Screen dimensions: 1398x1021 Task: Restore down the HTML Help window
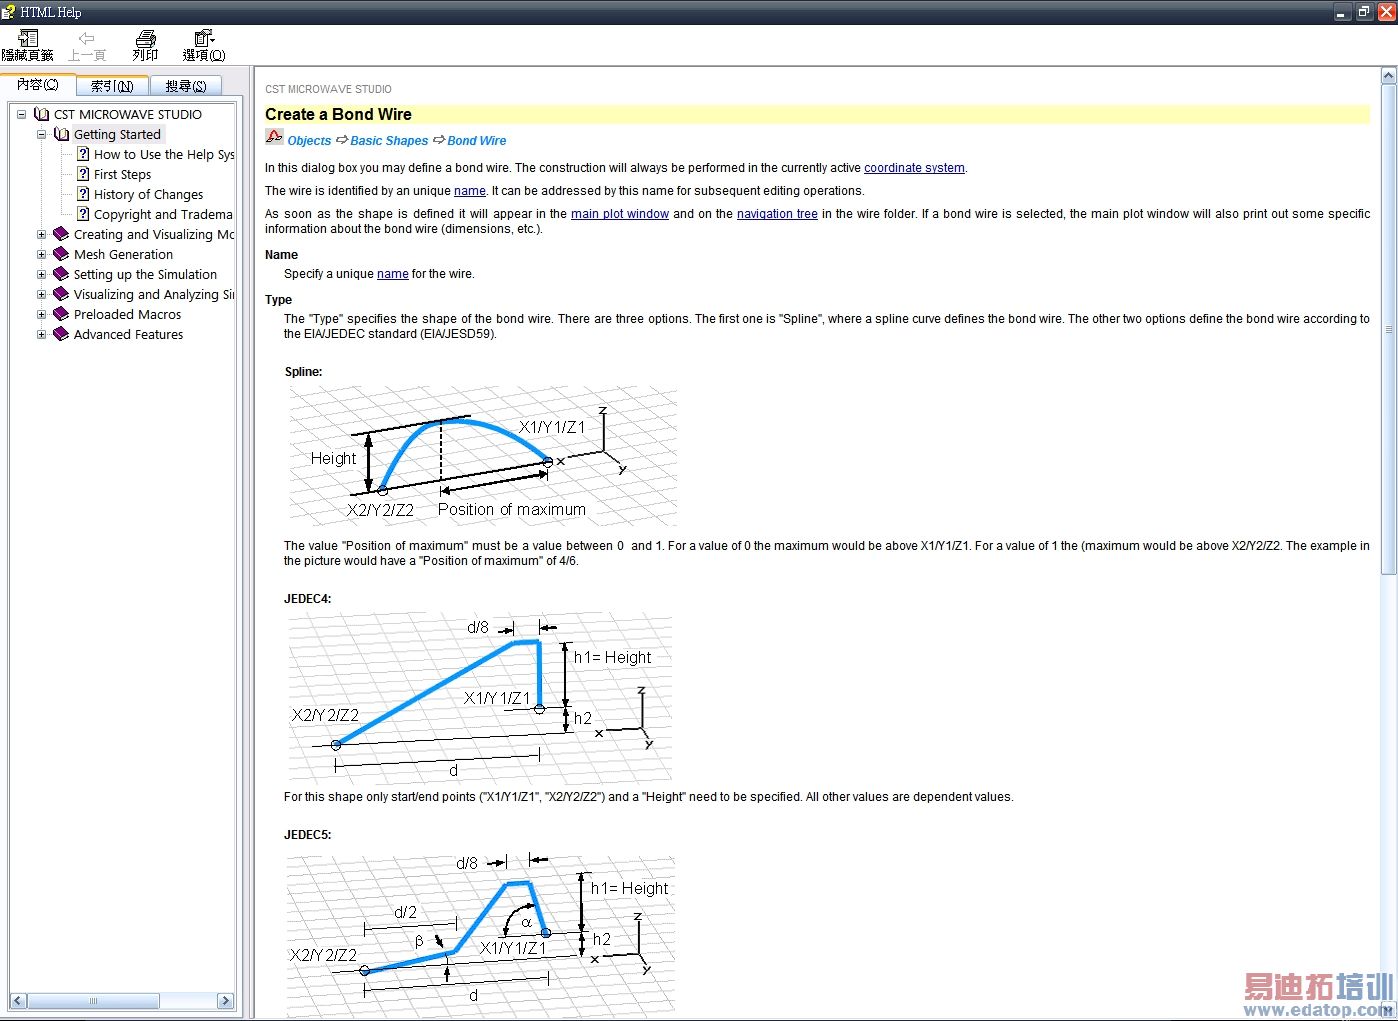click(x=1364, y=12)
